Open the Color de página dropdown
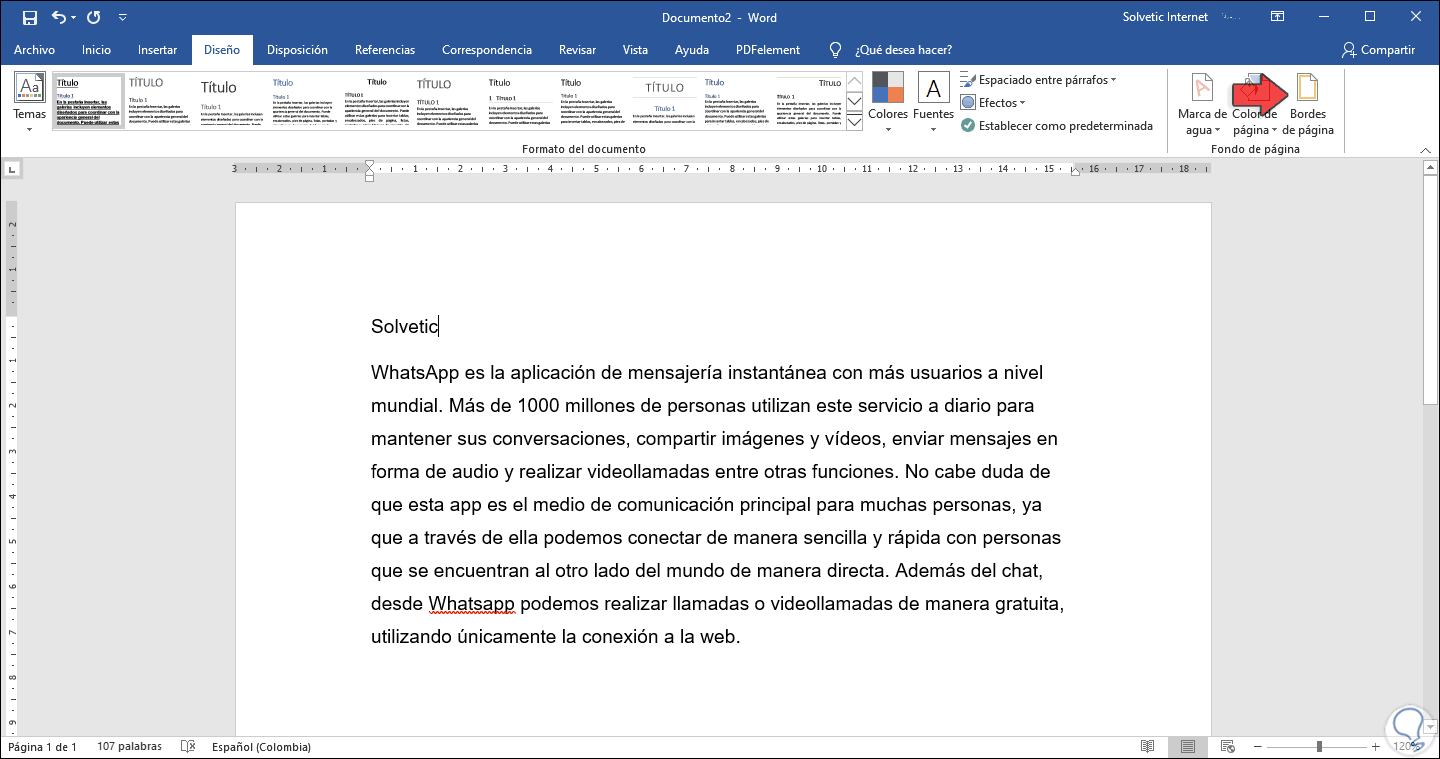This screenshot has height=759, width=1440. [x=1255, y=104]
